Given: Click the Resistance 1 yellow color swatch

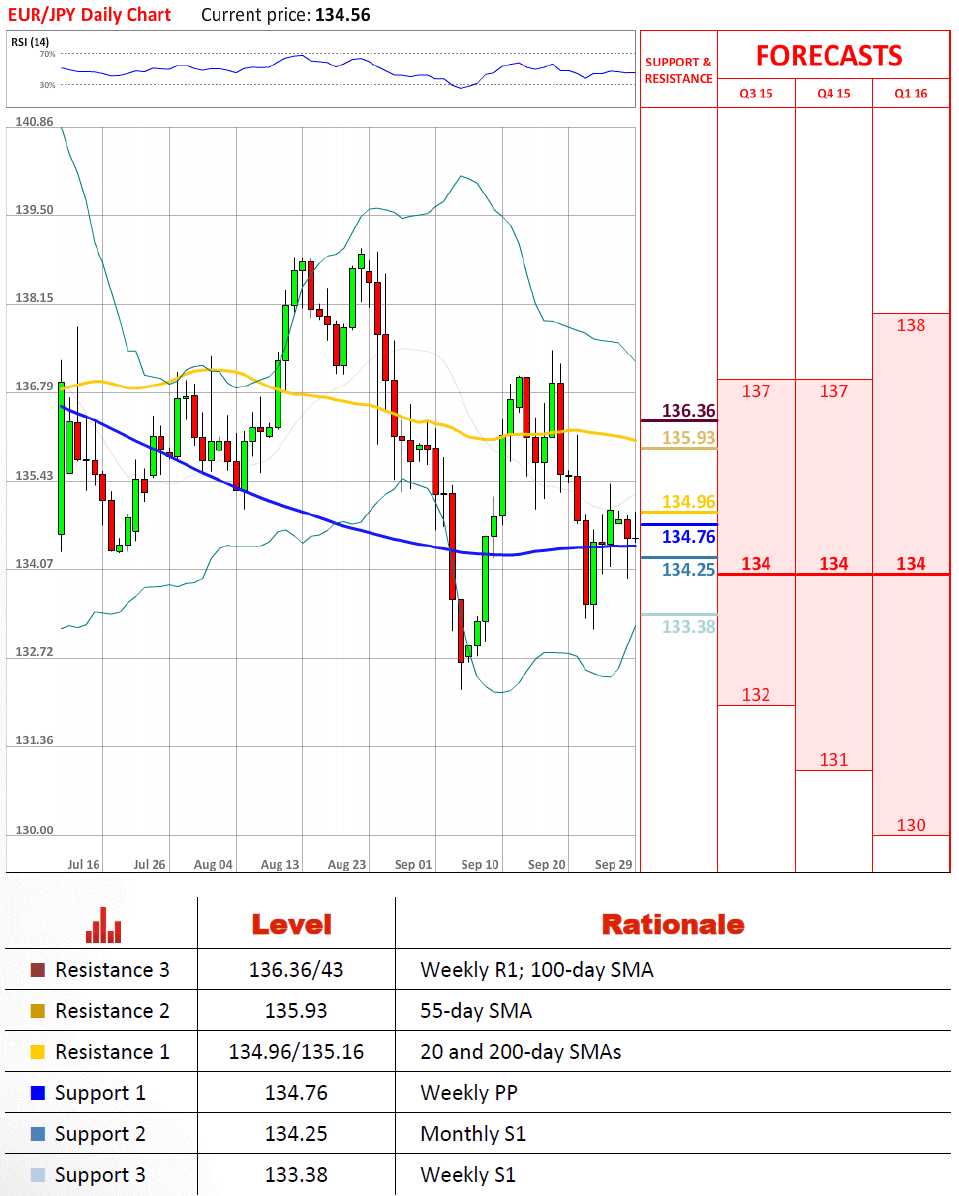Looking at the screenshot, I should coord(37,1053).
